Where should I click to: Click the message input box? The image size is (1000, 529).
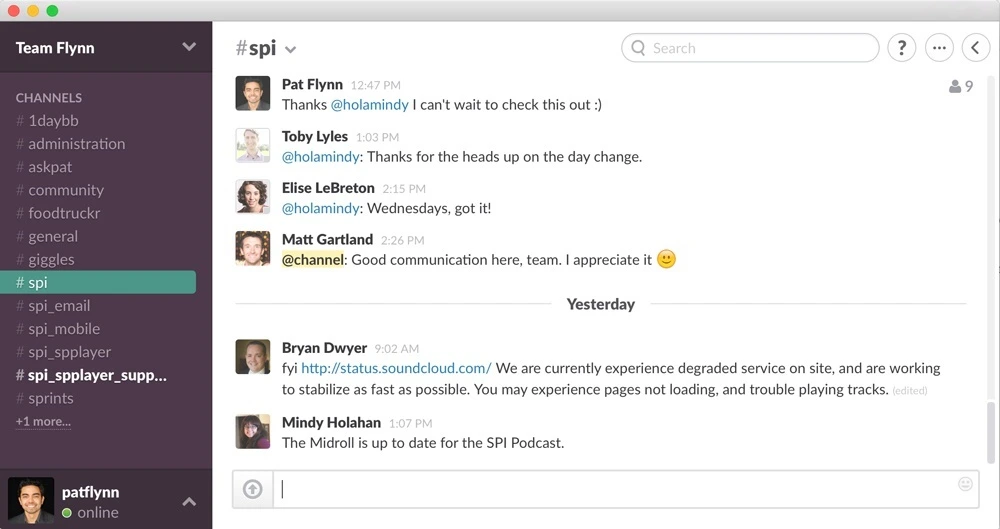[610, 489]
